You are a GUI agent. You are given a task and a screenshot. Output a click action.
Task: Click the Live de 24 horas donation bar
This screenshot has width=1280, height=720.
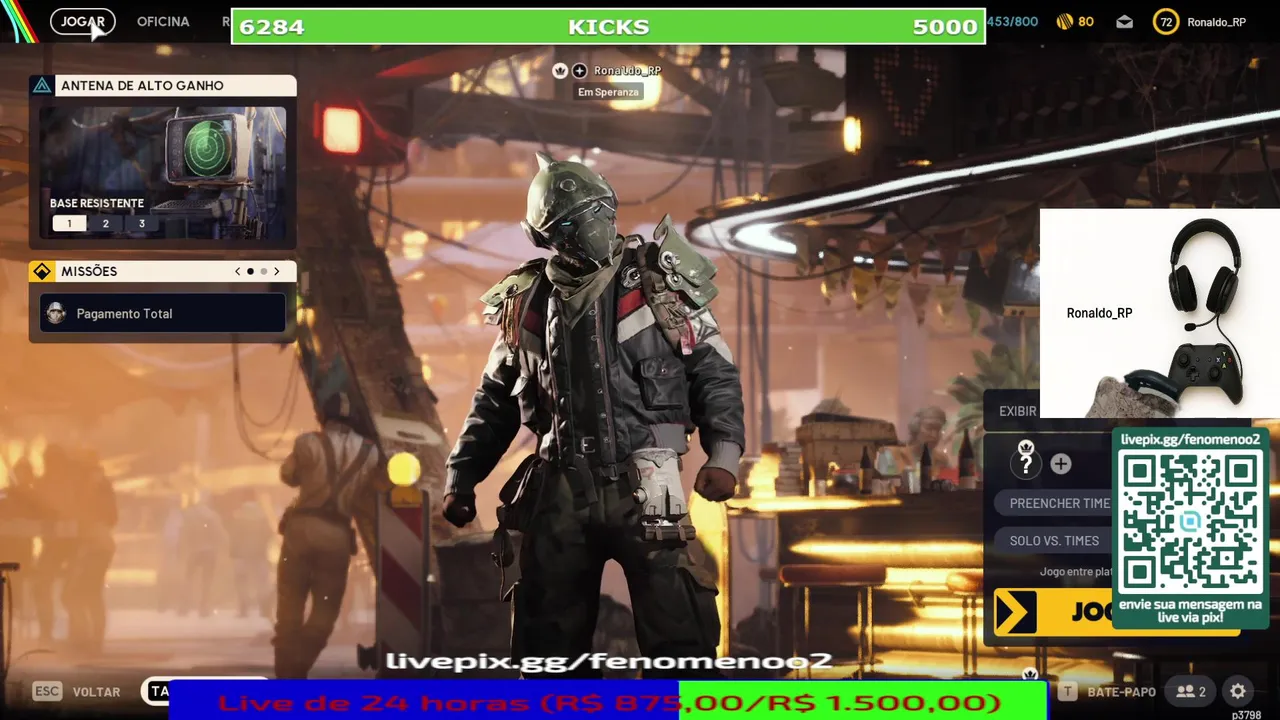coord(608,703)
